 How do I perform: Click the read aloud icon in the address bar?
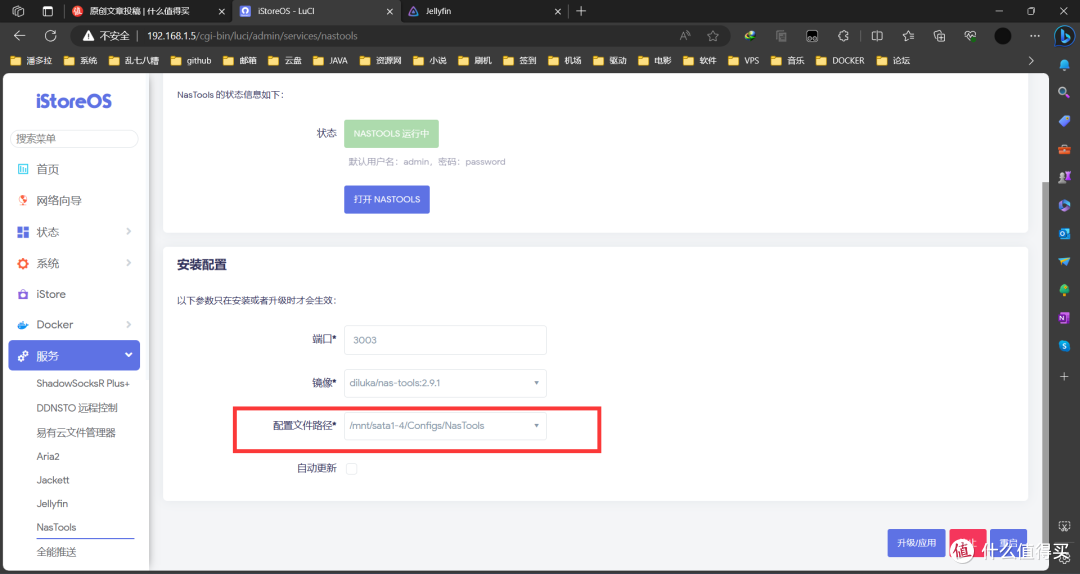tap(685, 36)
